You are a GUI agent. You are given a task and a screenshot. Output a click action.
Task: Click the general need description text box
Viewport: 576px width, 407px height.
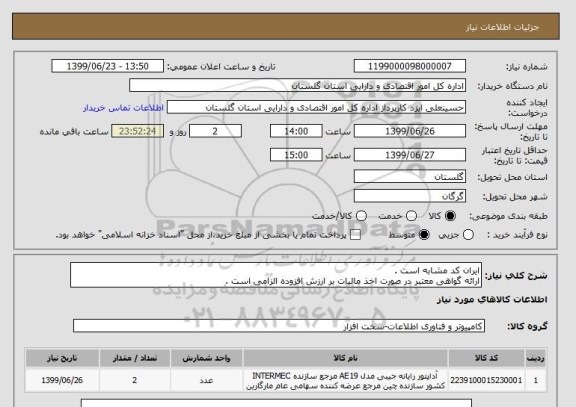[276, 275]
